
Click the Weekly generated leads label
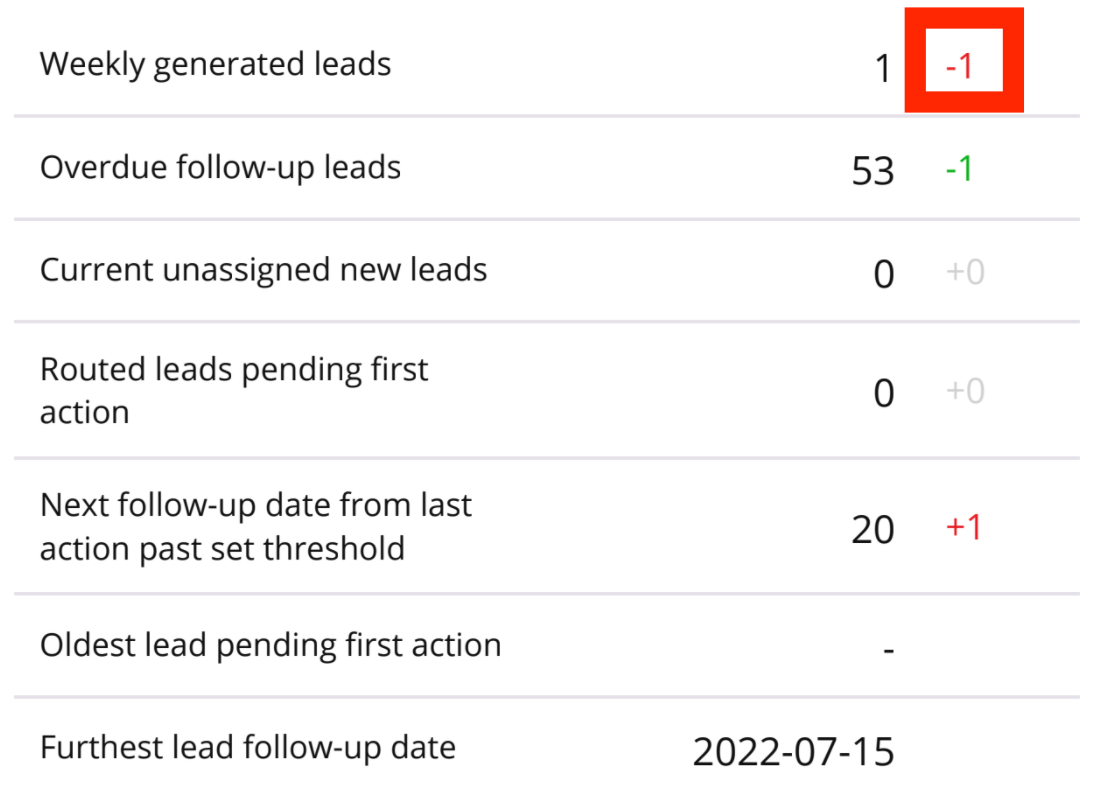pos(215,65)
